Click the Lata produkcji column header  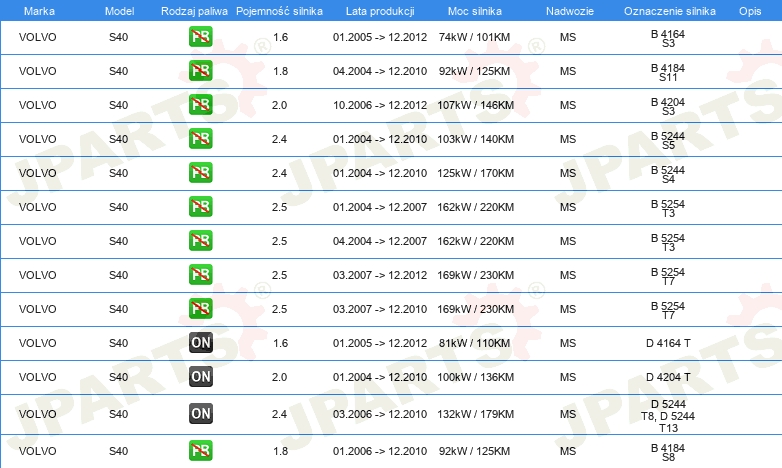pyautogui.click(x=380, y=11)
